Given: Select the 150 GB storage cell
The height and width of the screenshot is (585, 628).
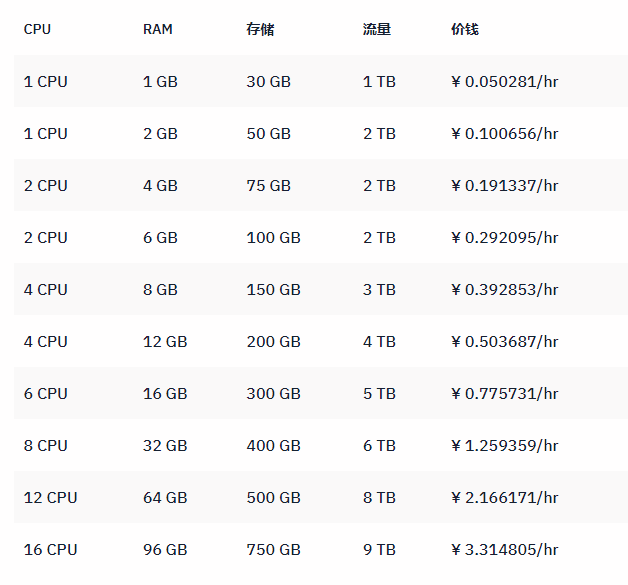Looking at the screenshot, I should tap(274, 289).
